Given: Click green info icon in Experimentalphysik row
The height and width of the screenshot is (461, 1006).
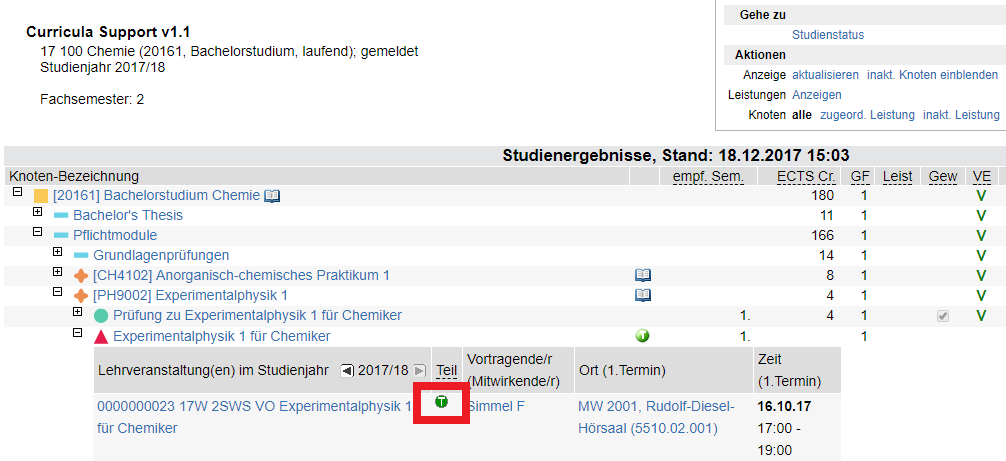Looking at the screenshot, I should [x=643, y=336].
